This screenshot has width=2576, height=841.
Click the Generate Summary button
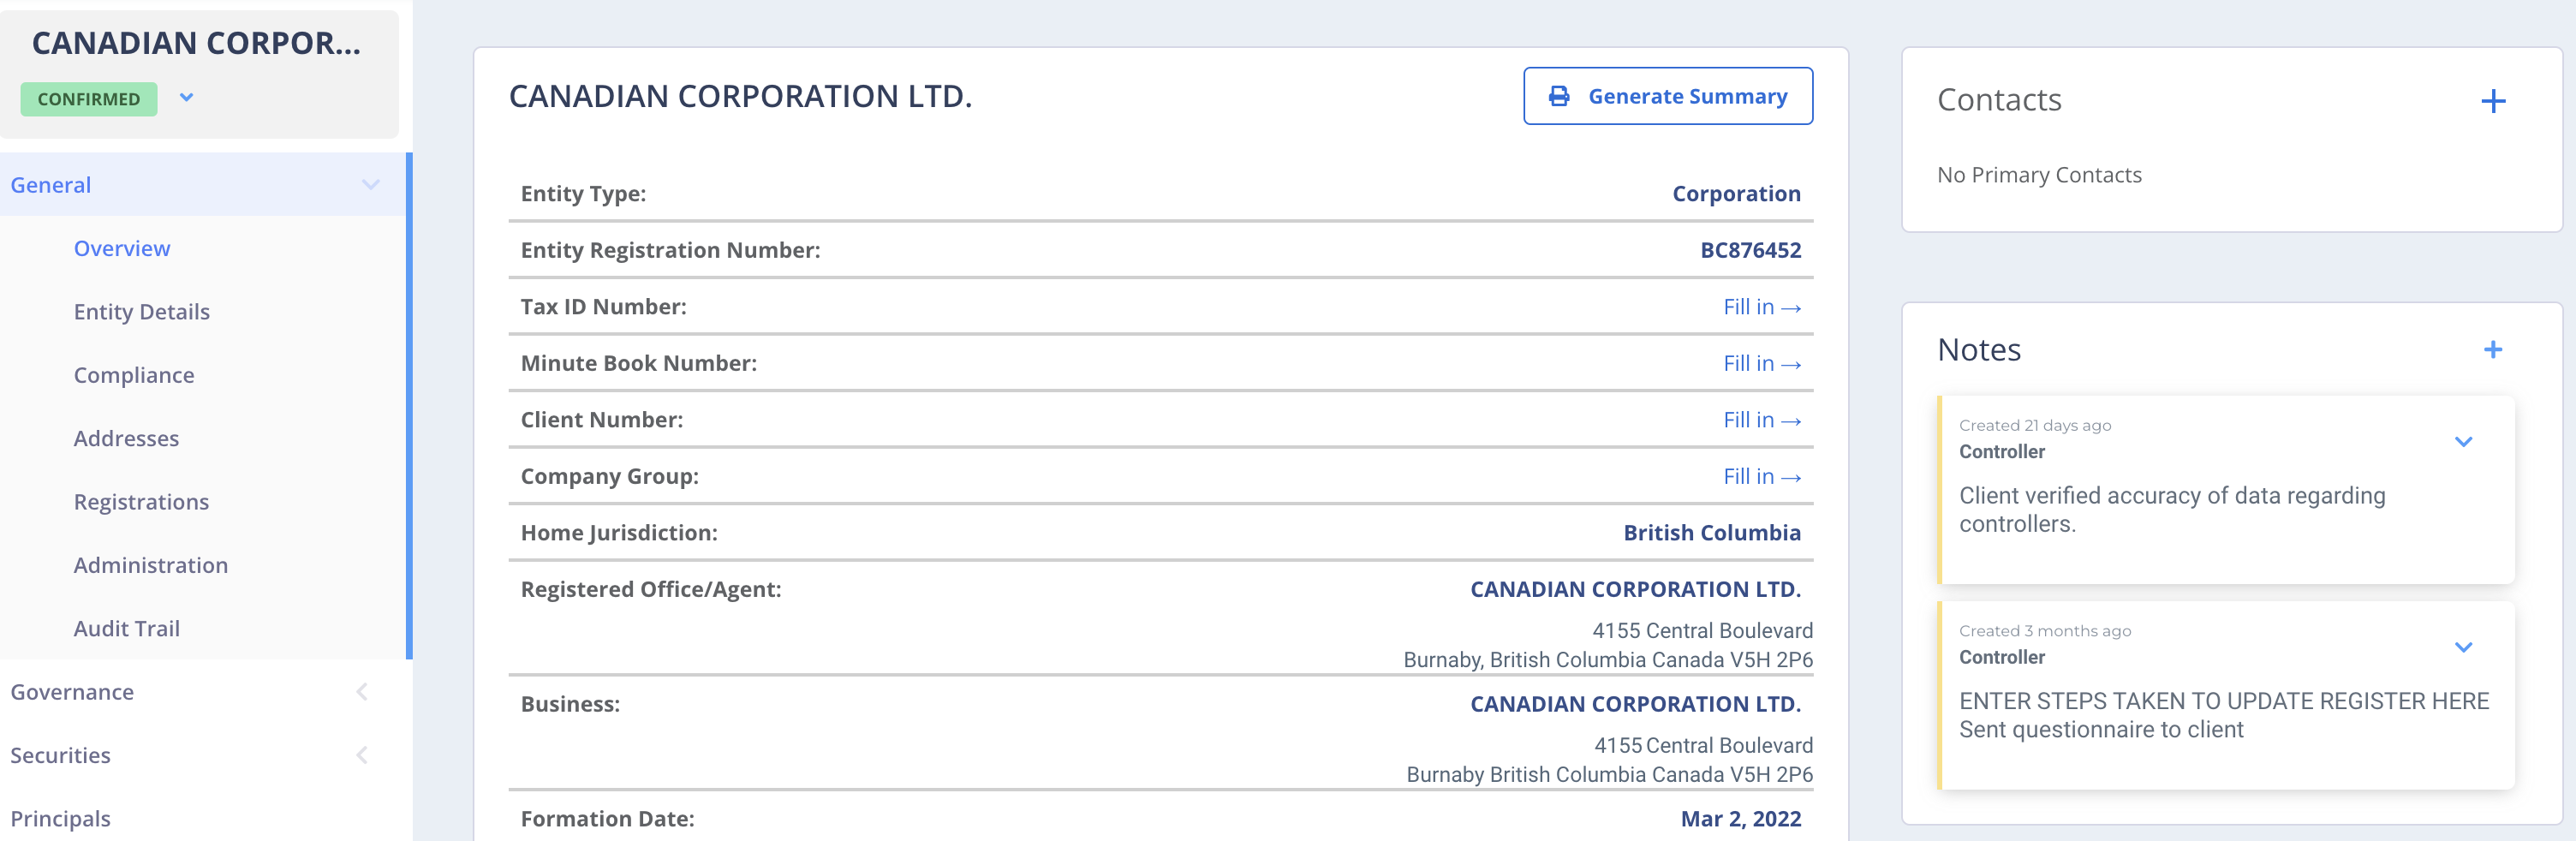tap(1667, 96)
